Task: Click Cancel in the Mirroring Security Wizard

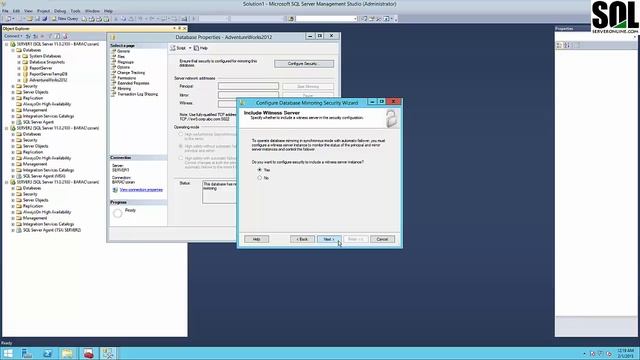Action: (x=382, y=239)
